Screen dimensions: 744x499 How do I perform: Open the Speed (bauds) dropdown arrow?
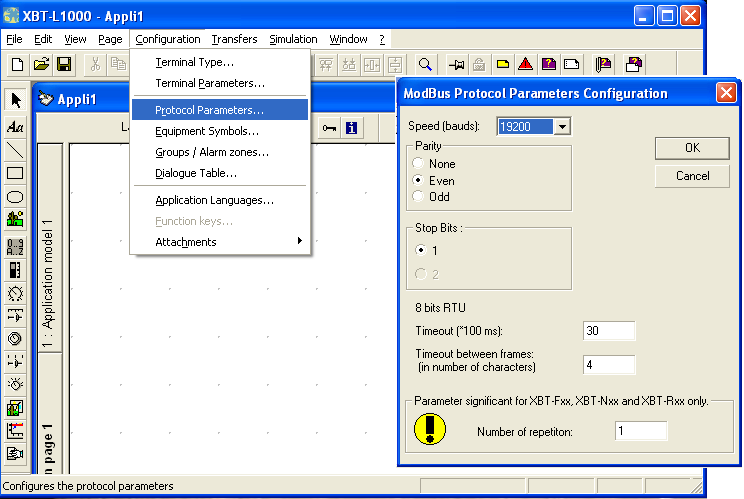[x=562, y=127]
